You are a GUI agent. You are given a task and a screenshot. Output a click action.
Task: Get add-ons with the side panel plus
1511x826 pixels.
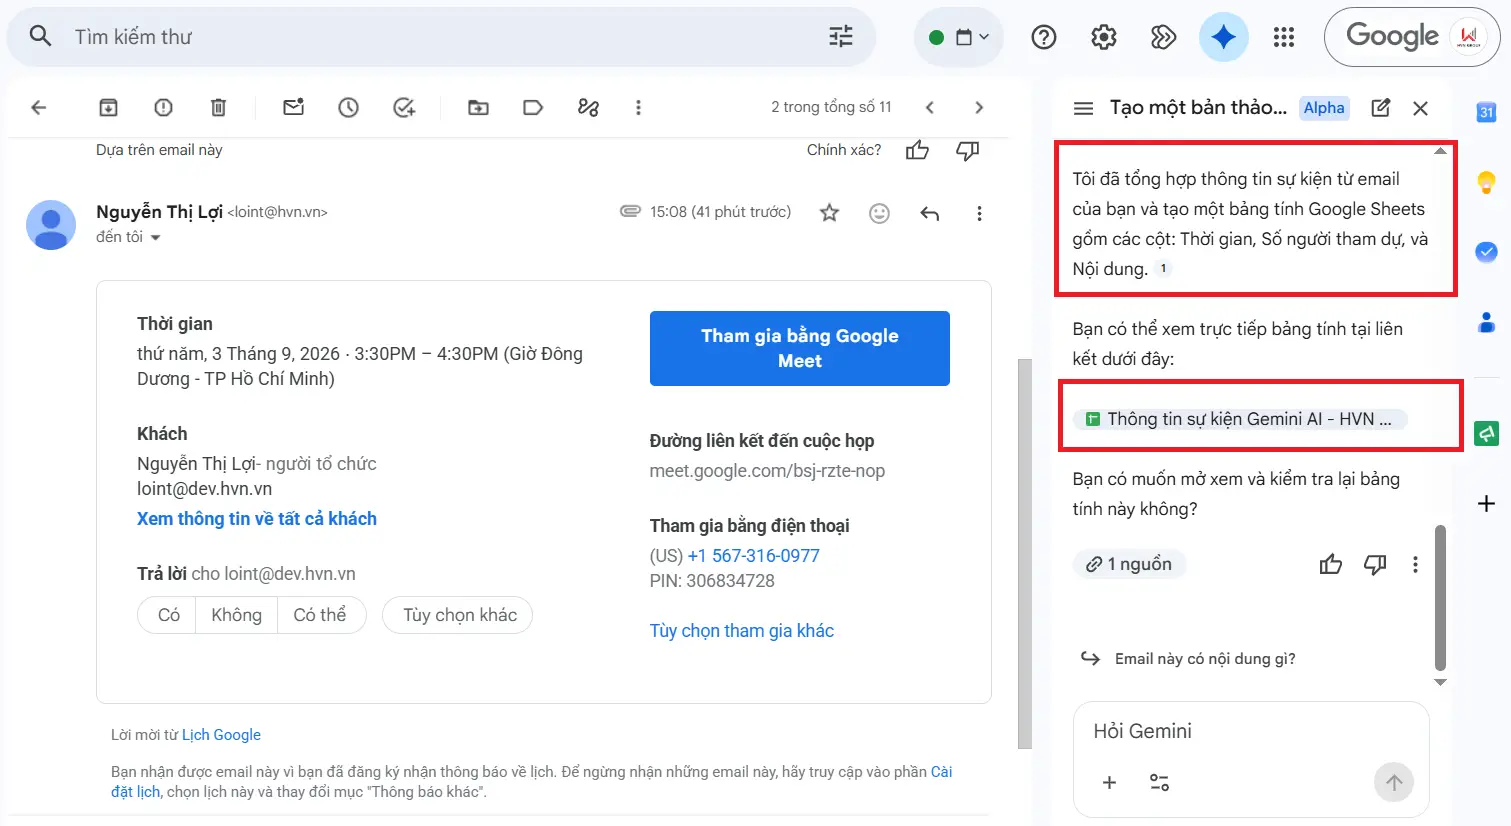pyautogui.click(x=1486, y=504)
